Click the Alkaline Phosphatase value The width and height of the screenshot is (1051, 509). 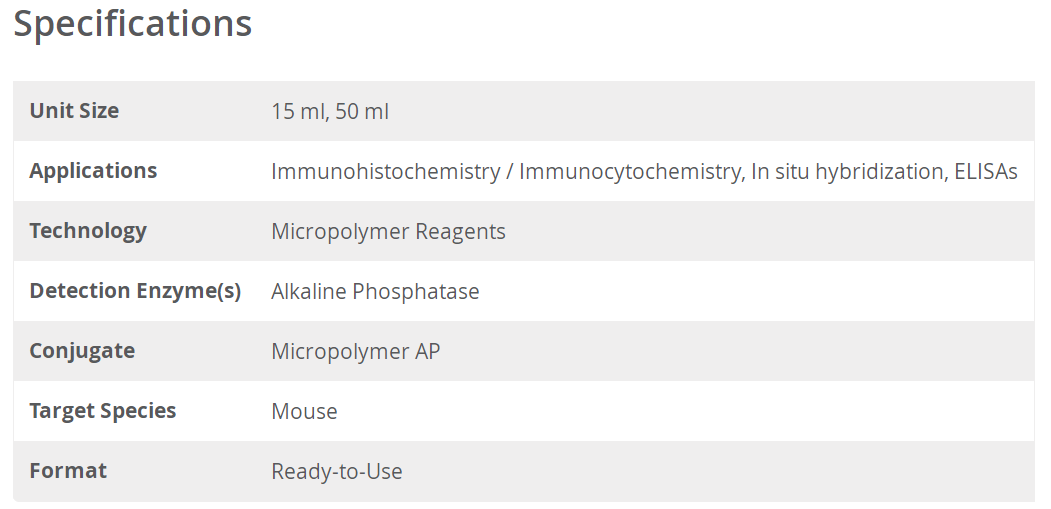pyautogui.click(x=375, y=292)
